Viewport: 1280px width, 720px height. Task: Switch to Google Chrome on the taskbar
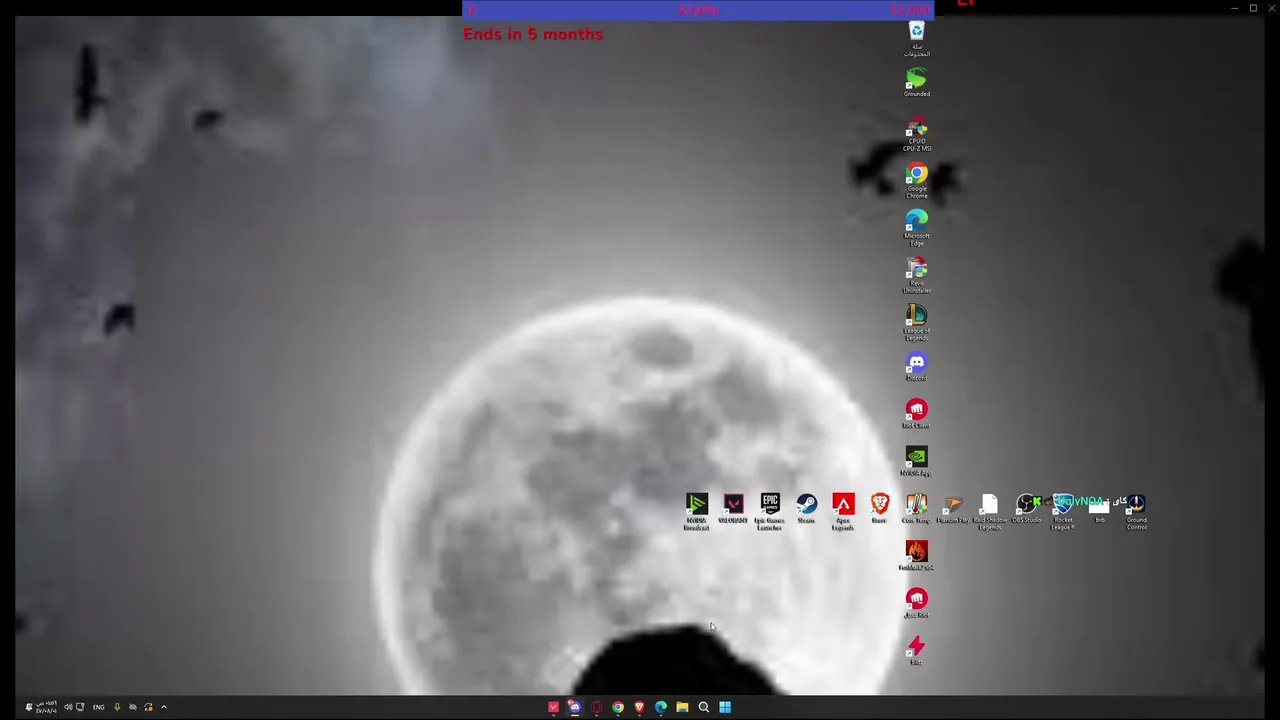[618, 707]
